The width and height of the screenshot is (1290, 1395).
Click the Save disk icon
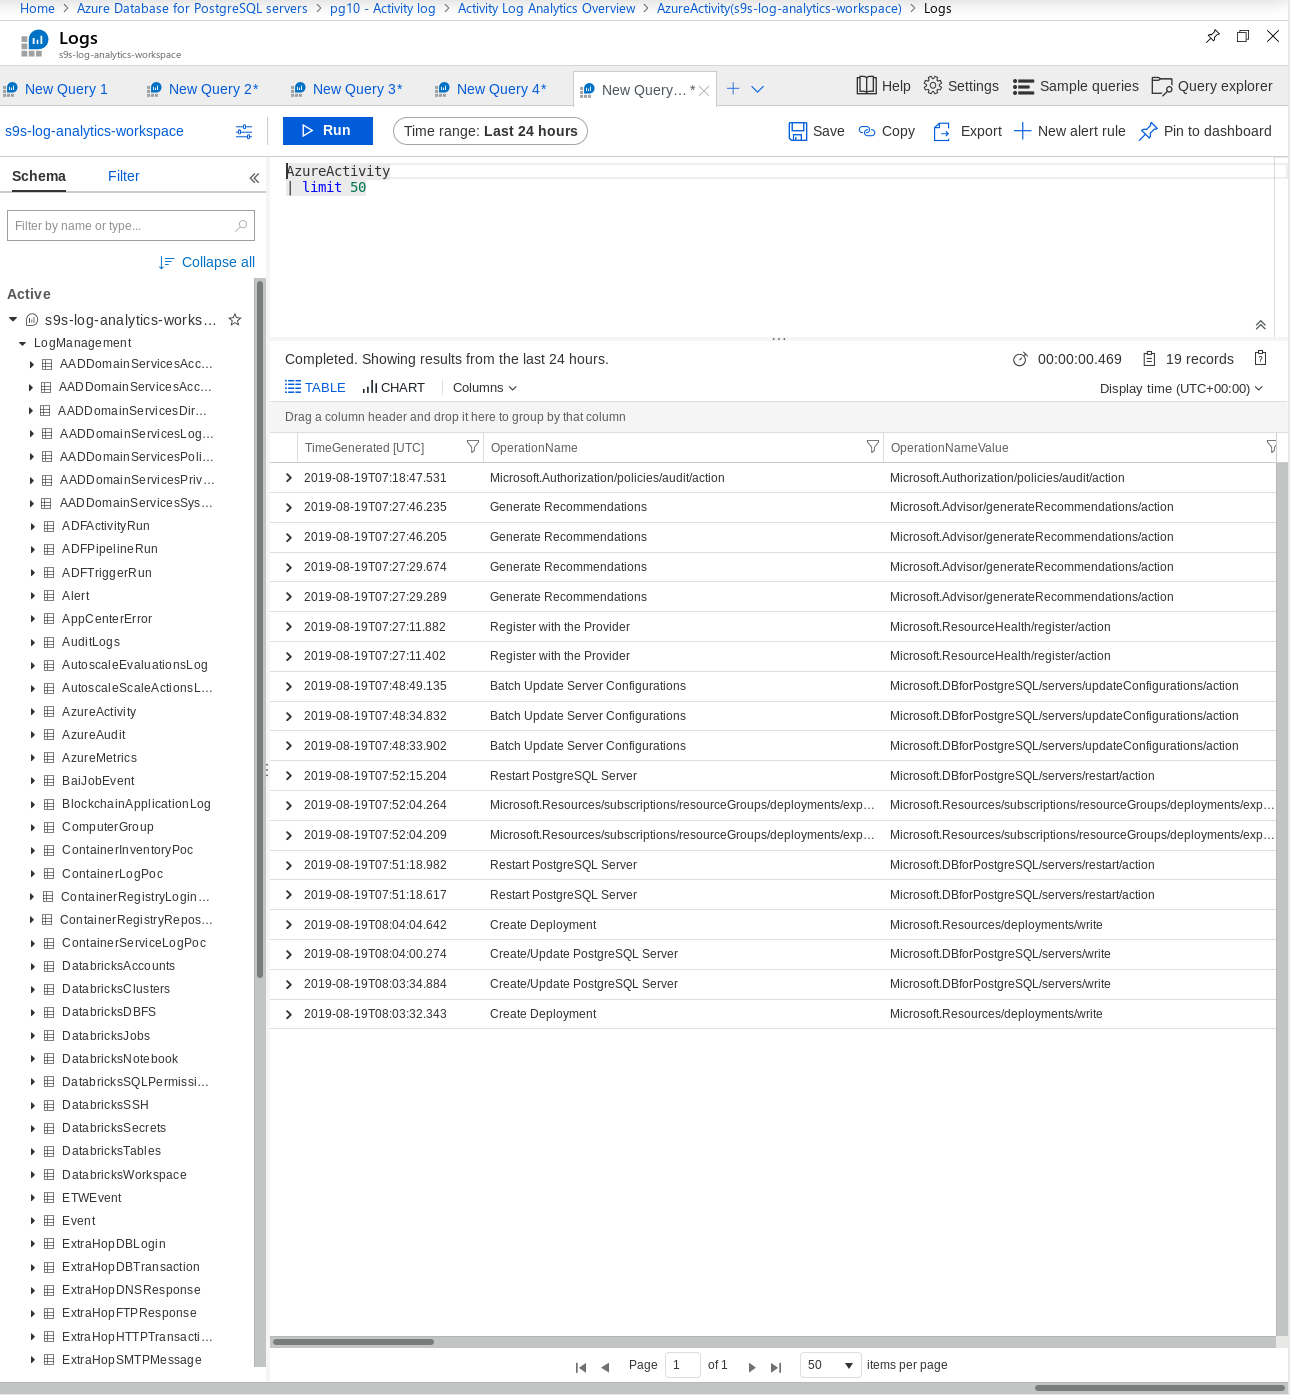coord(798,131)
